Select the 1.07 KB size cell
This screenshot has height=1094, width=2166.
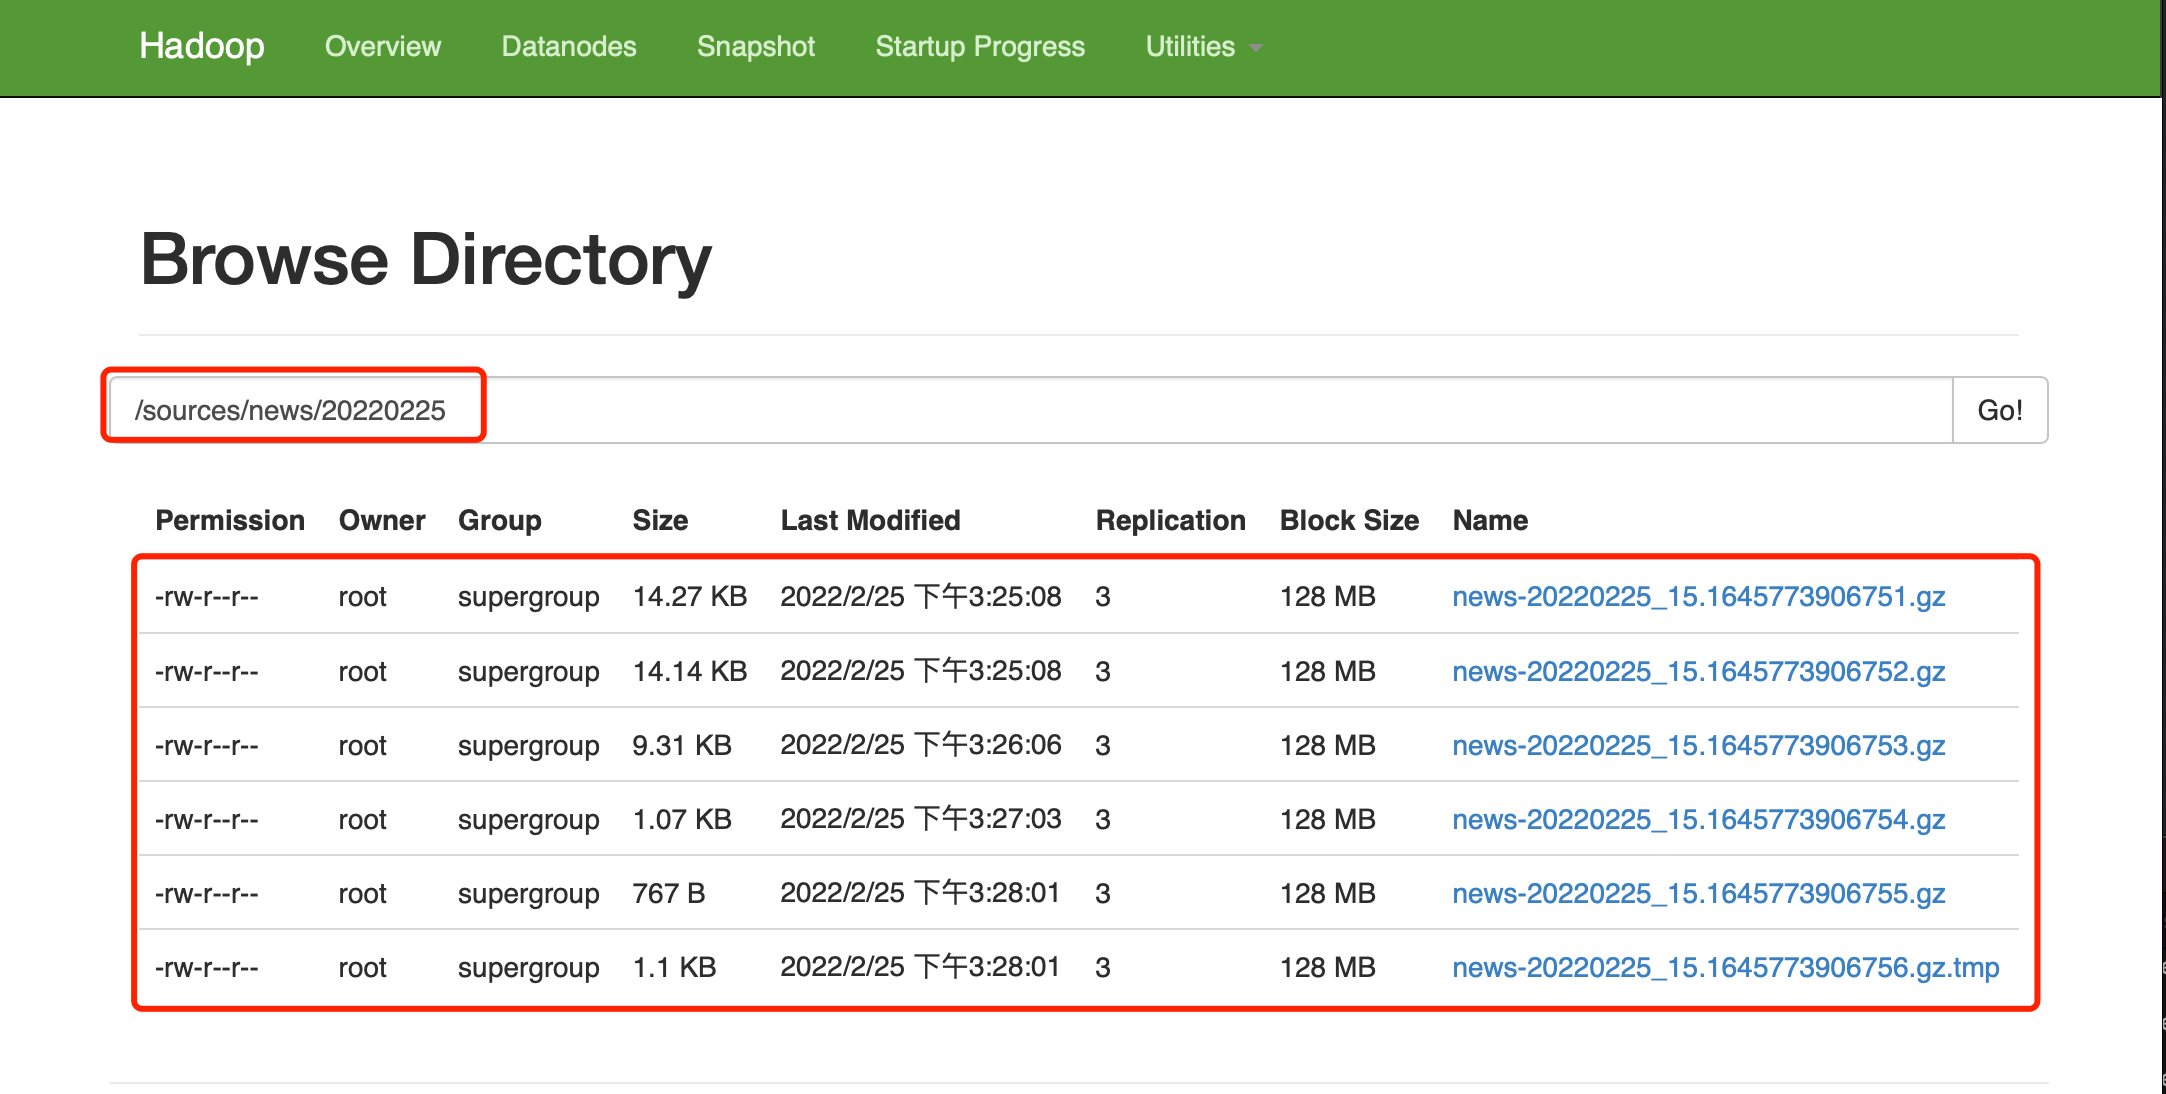682,819
